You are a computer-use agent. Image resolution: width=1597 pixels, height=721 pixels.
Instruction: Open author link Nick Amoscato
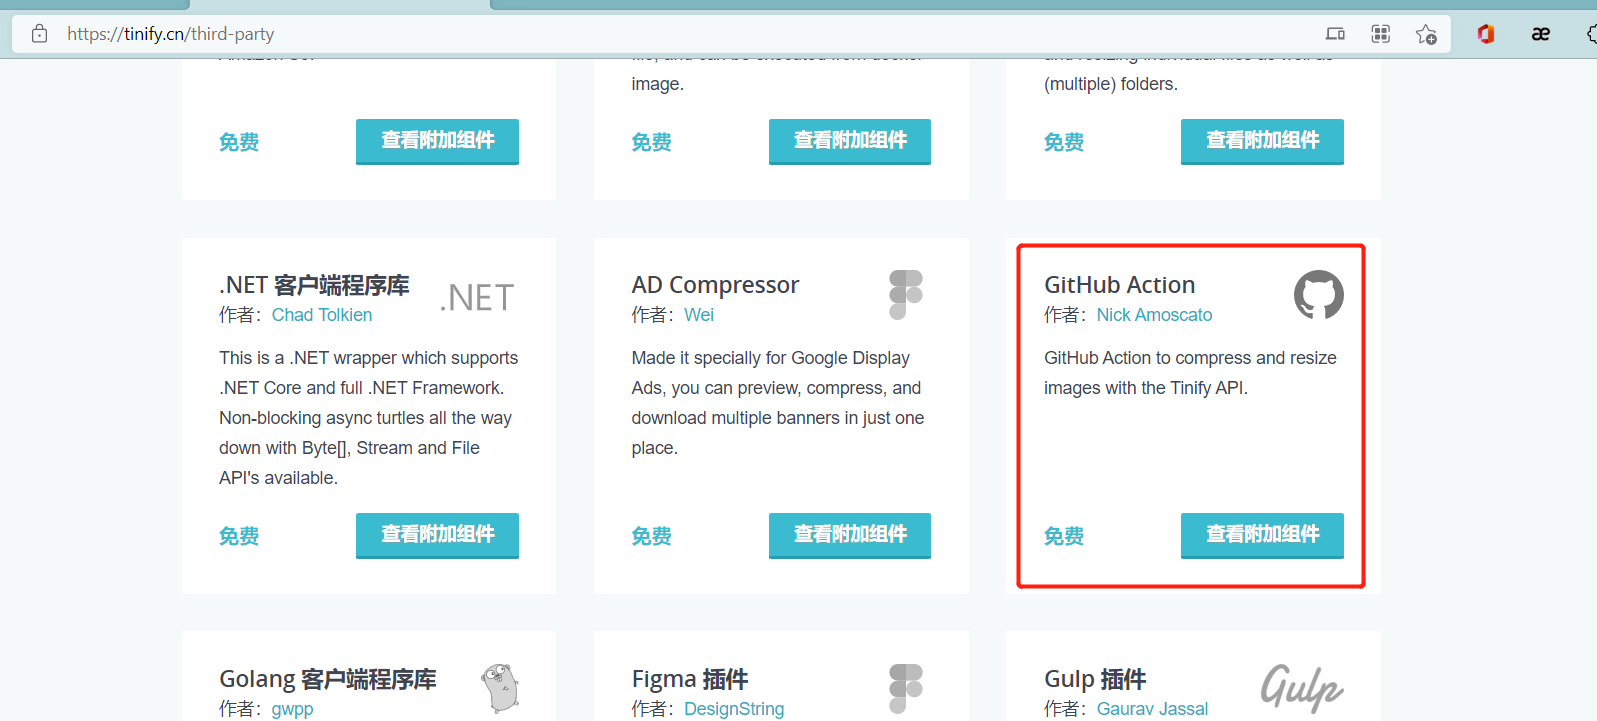point(1154,315)
